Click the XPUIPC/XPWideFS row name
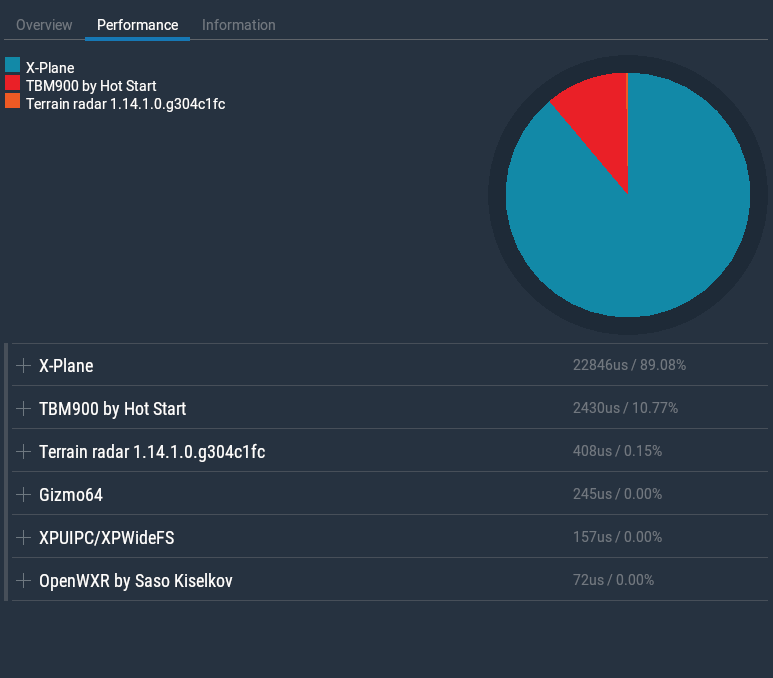The image size is (773, 678). pyautogui.click(x=107, y=538)
